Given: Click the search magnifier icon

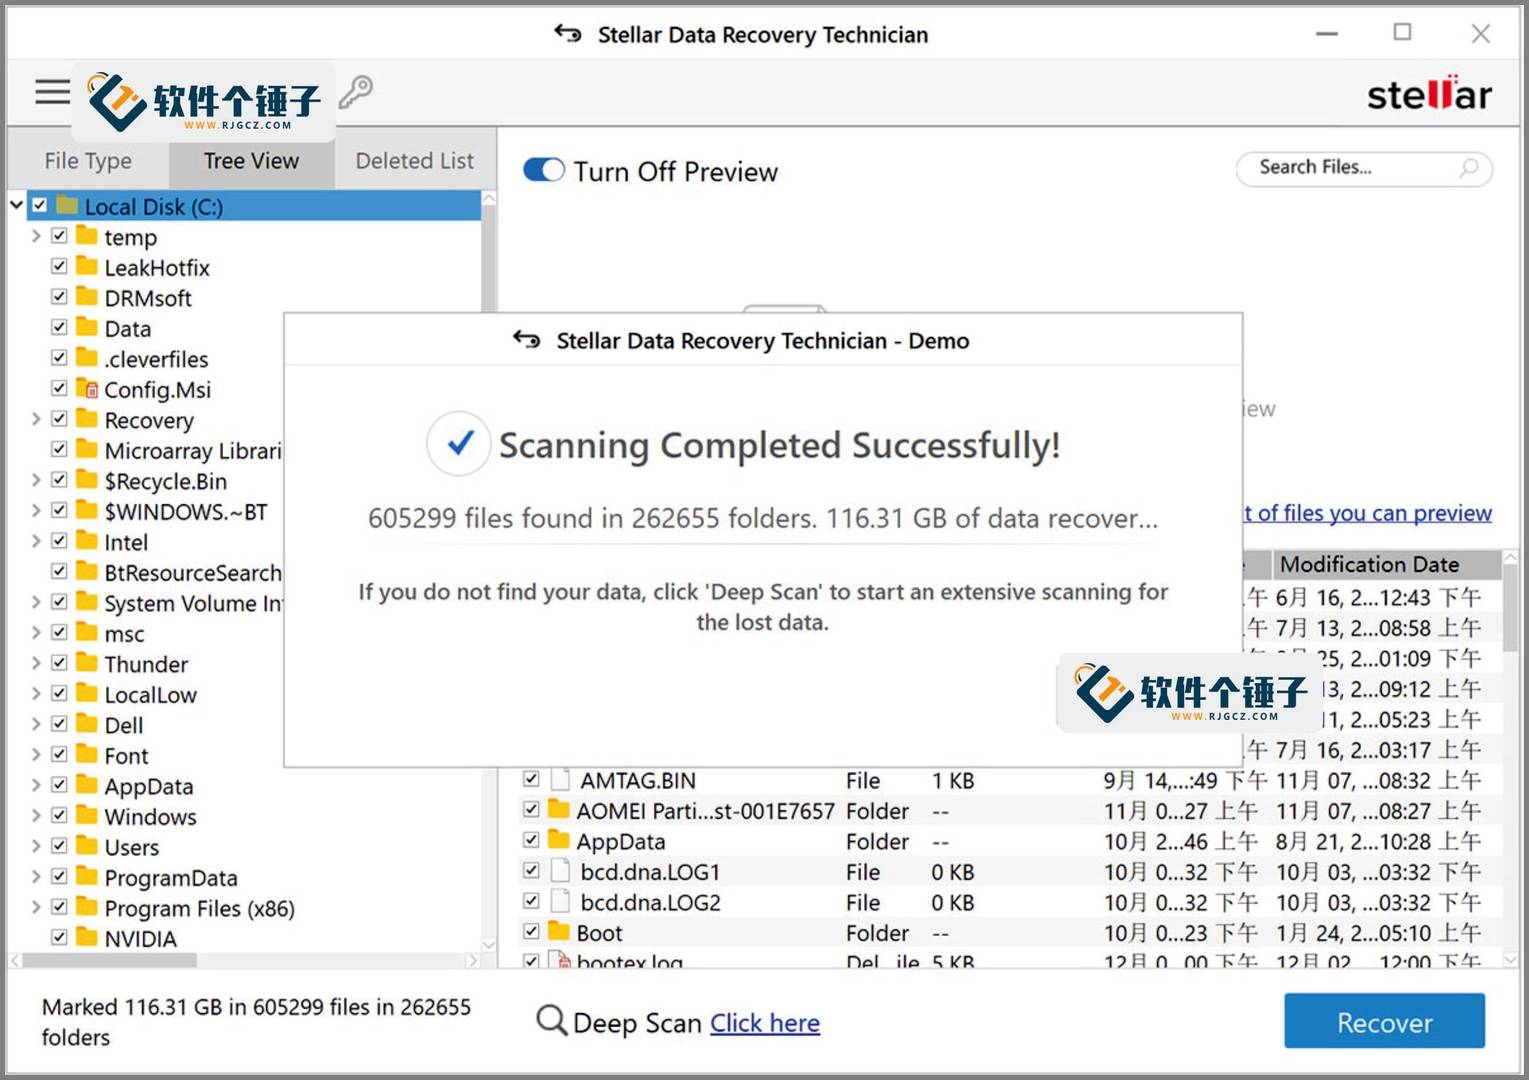Looking at the screenshot, I should click(1467, 168).
